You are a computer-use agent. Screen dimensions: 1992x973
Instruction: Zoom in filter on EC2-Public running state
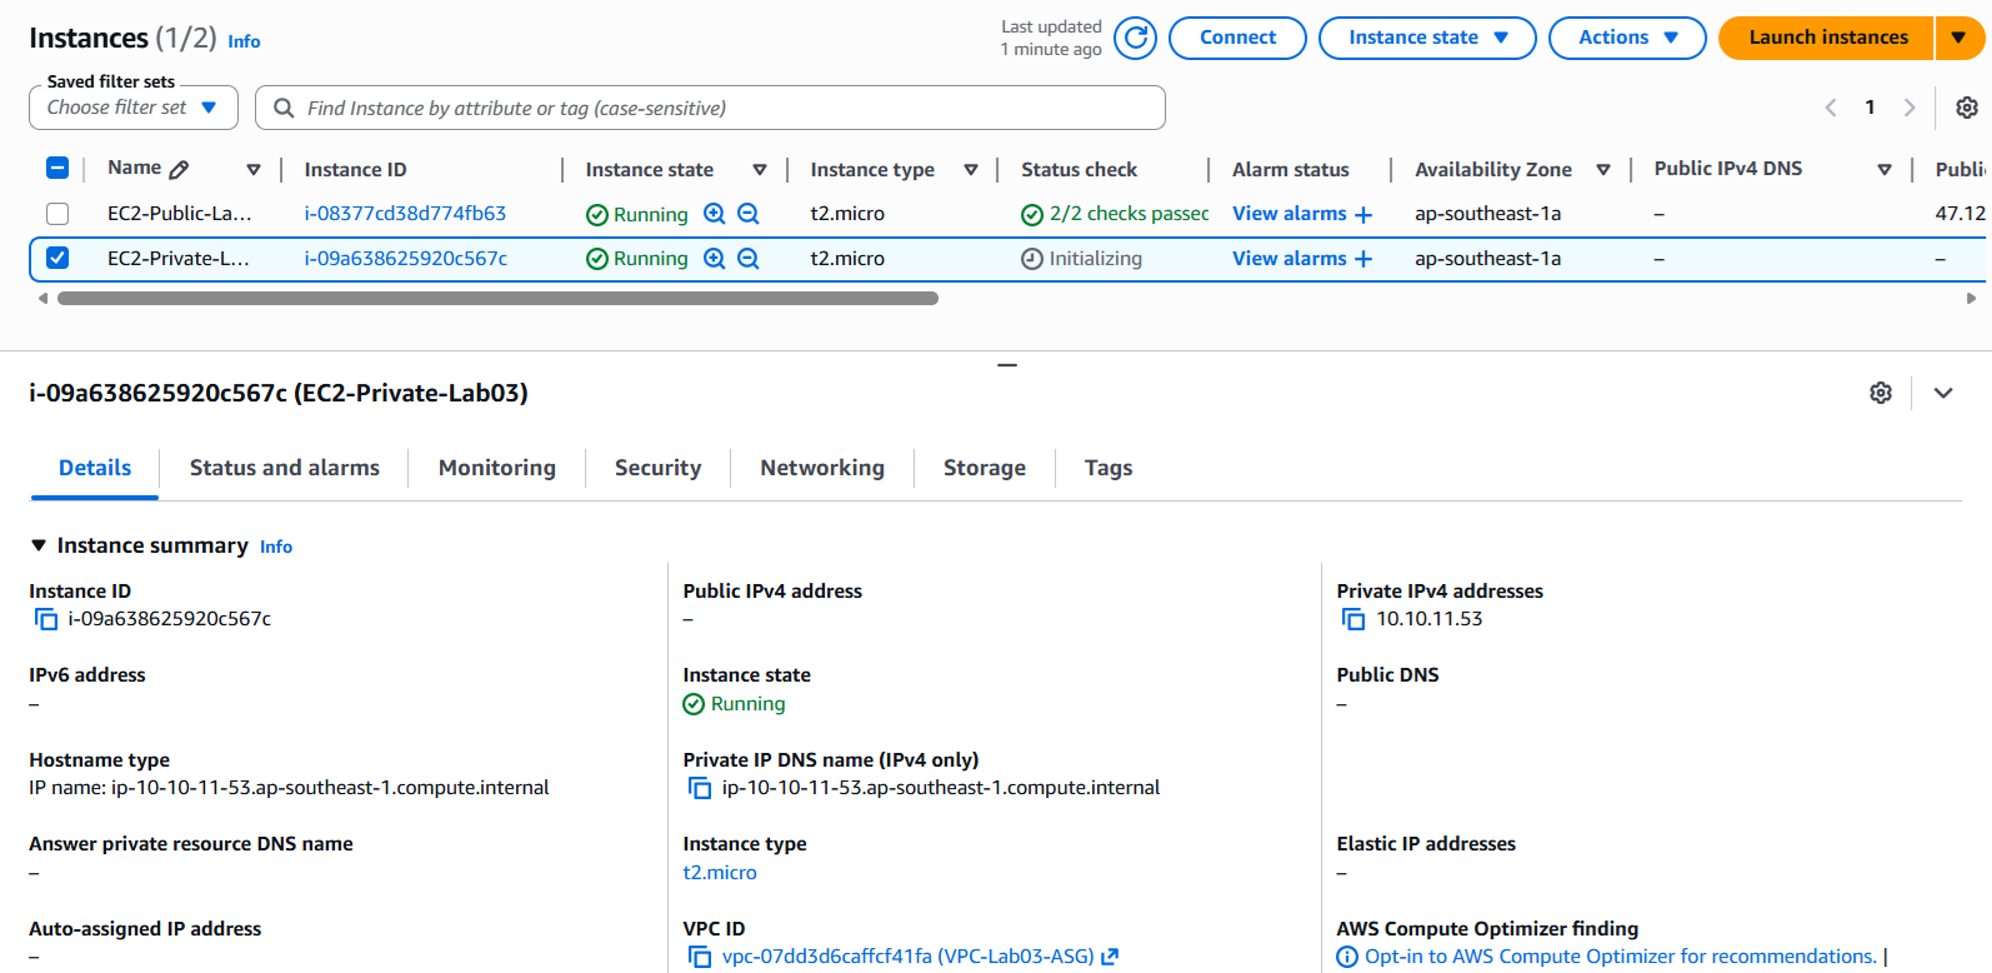(714, 214)
